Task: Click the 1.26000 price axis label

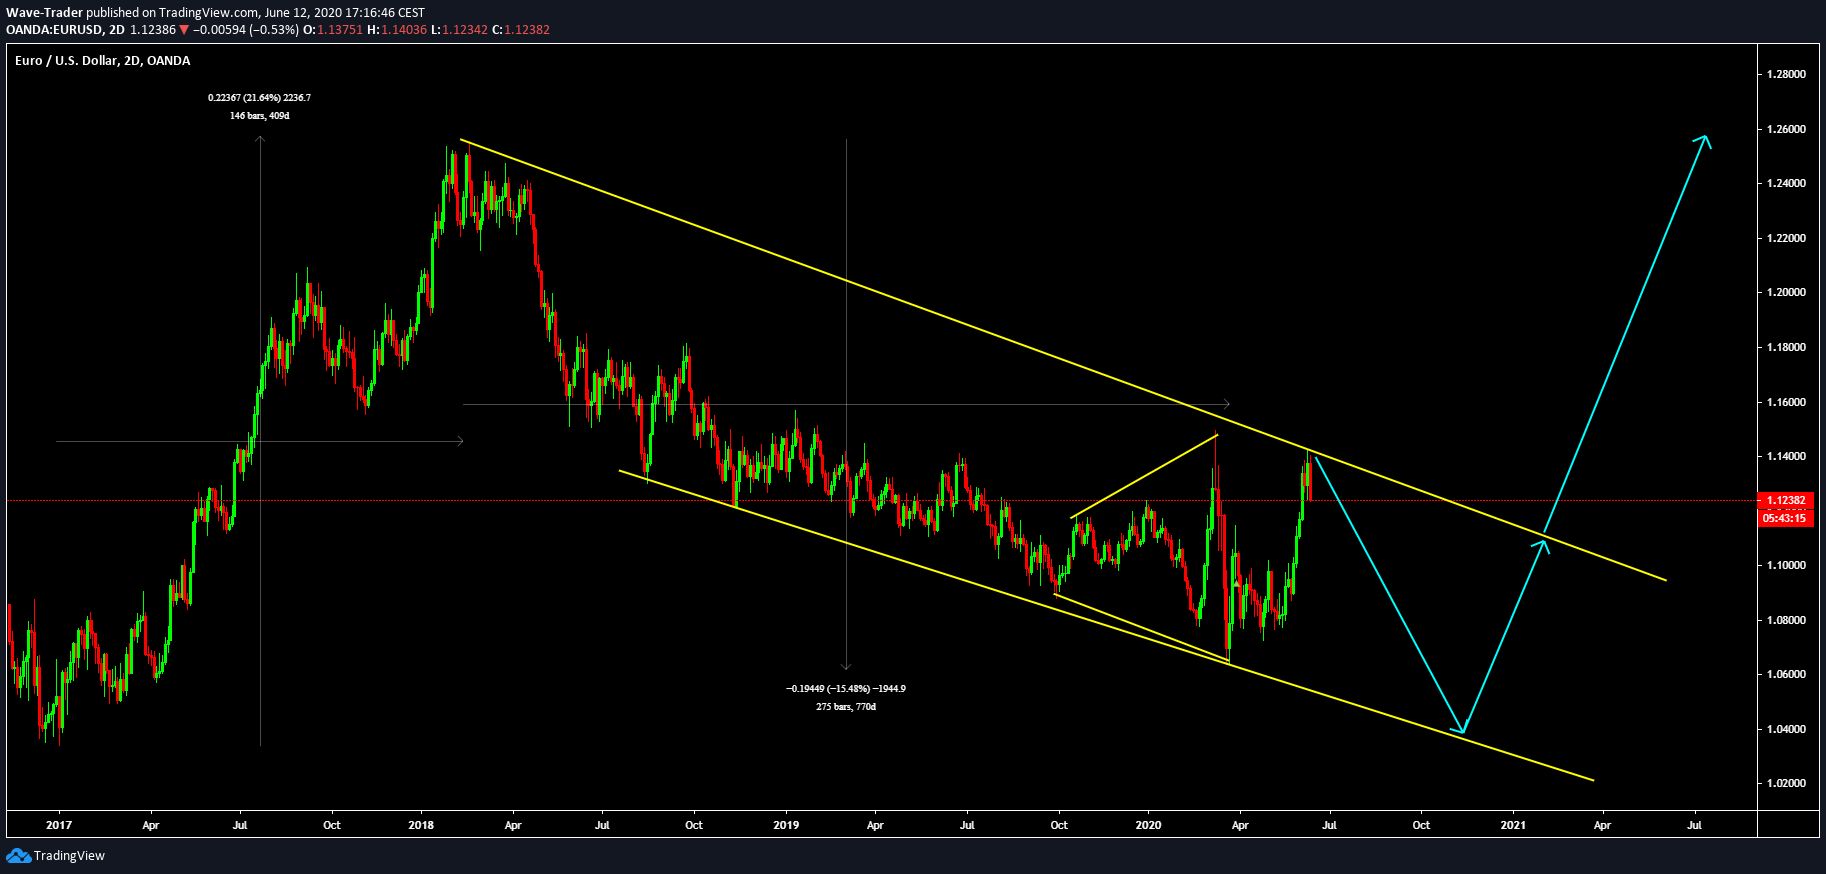Action: 1786,129
